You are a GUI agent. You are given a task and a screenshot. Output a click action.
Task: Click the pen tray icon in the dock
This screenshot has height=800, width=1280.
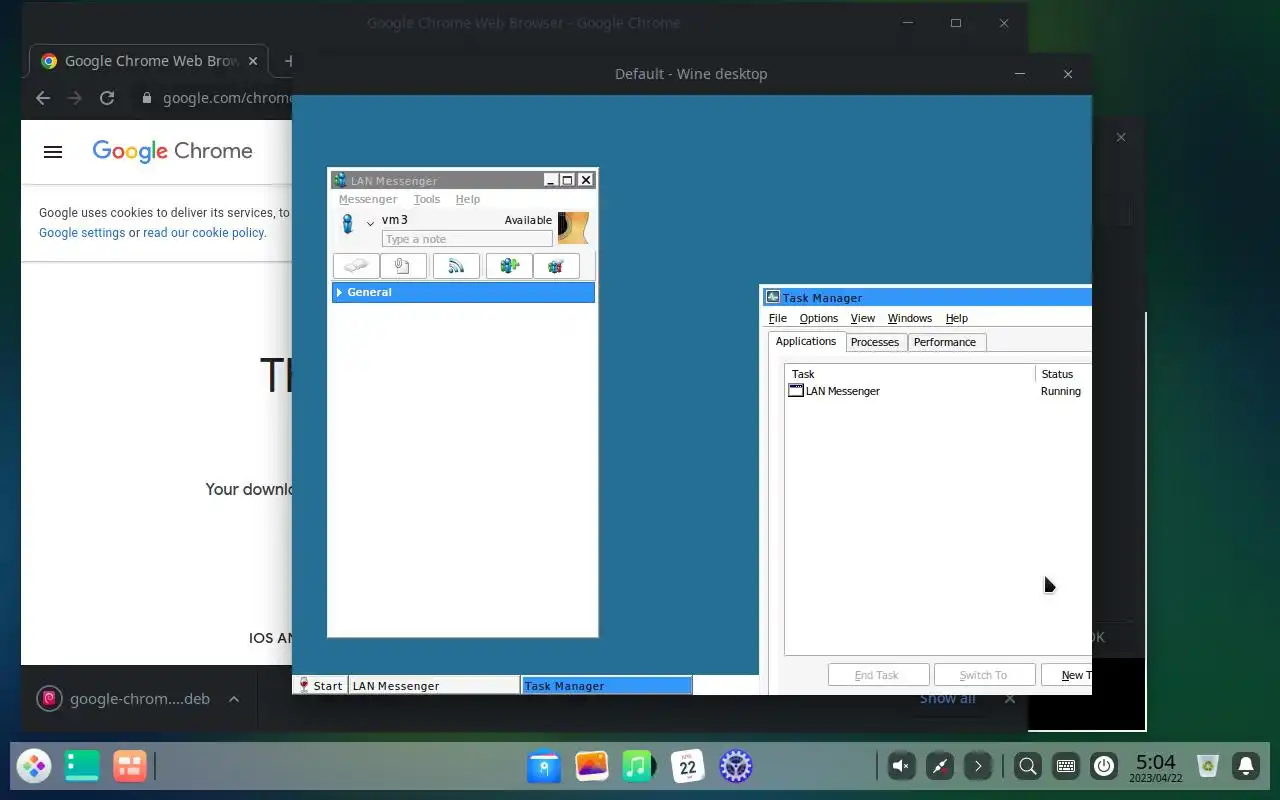[940, 766]
